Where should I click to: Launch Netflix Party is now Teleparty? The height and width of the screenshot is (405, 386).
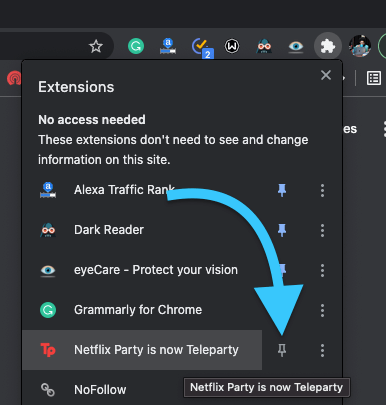tap(142, 350)
